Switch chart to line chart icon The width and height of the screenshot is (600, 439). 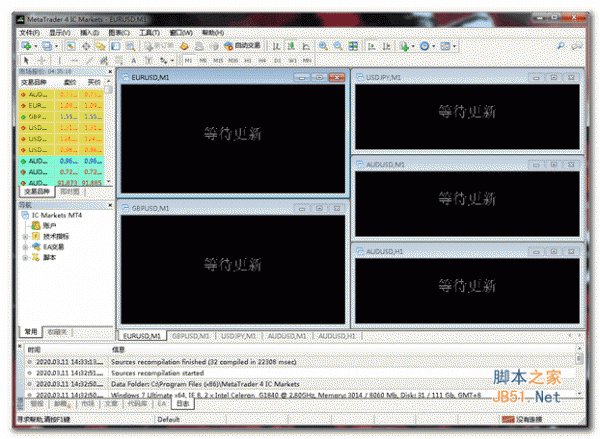tap(306, 46)
